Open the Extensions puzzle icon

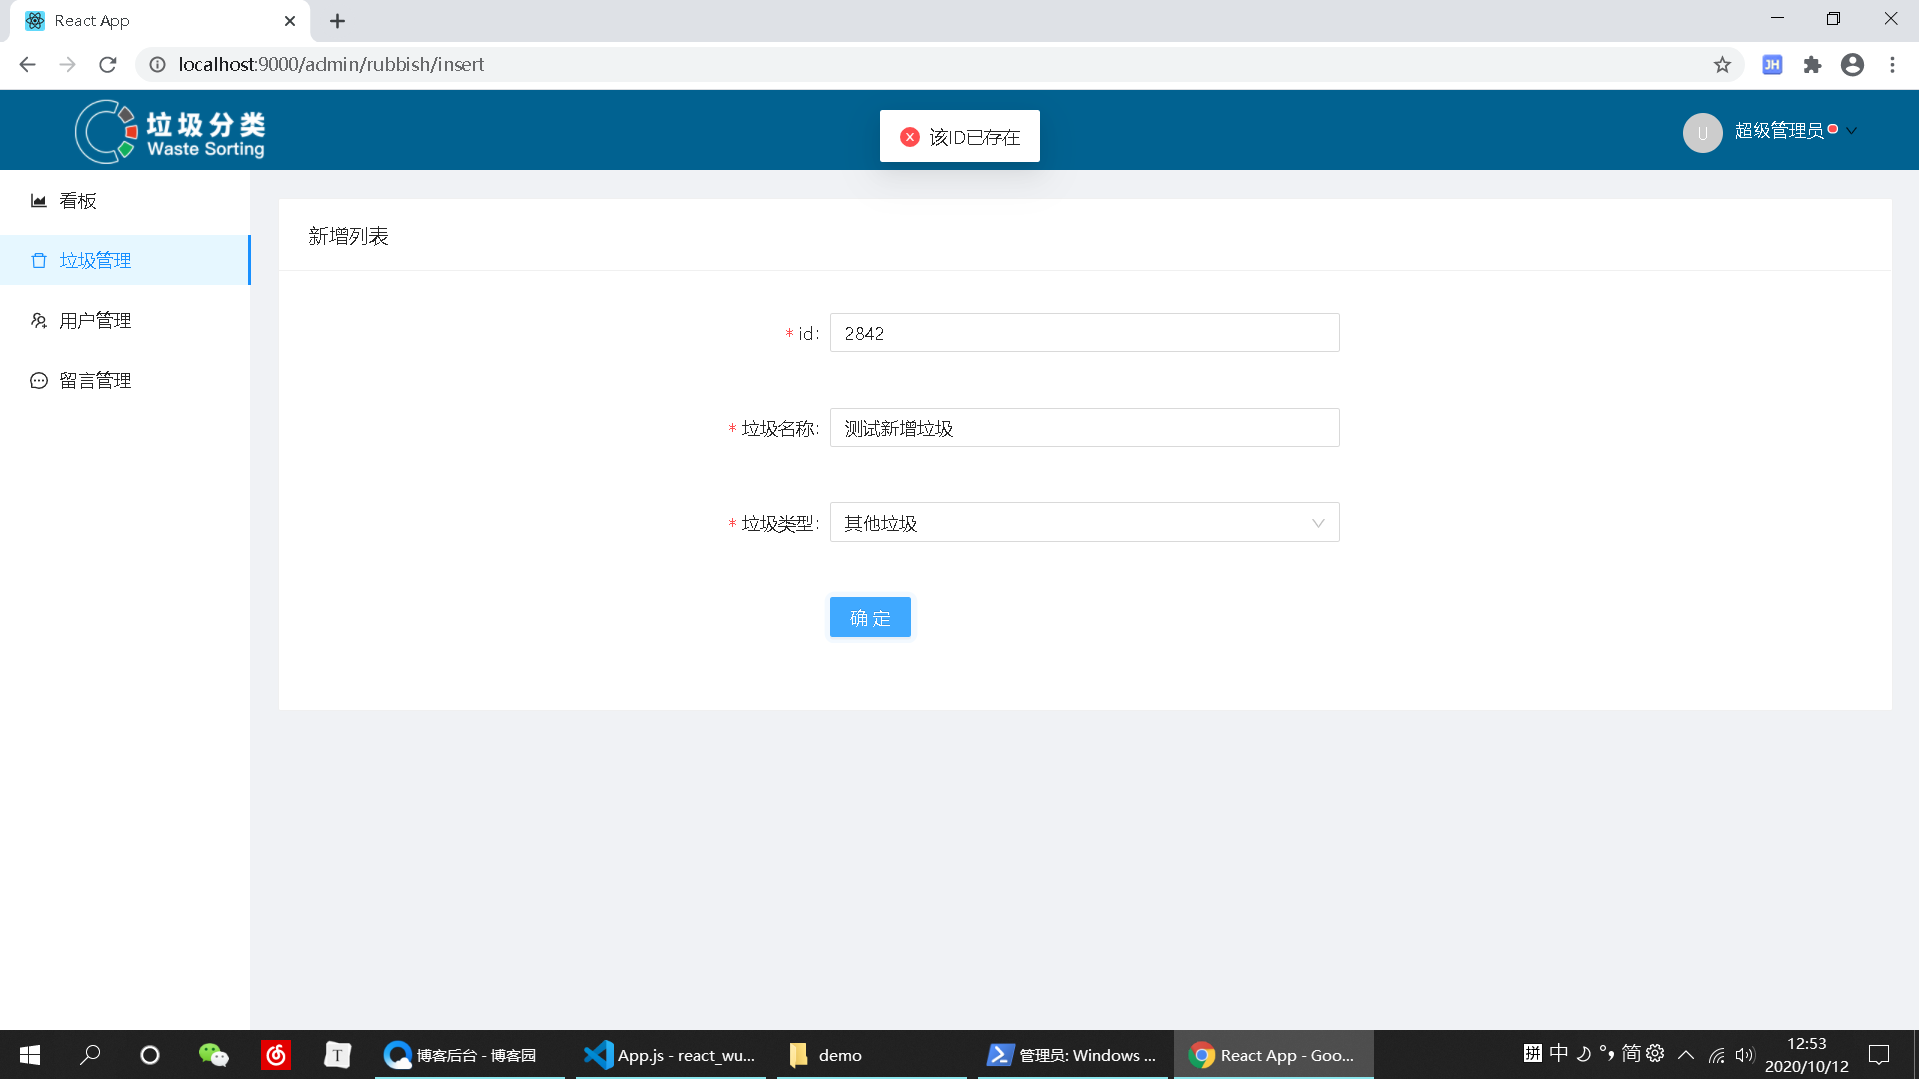(x=1812, y=65)
